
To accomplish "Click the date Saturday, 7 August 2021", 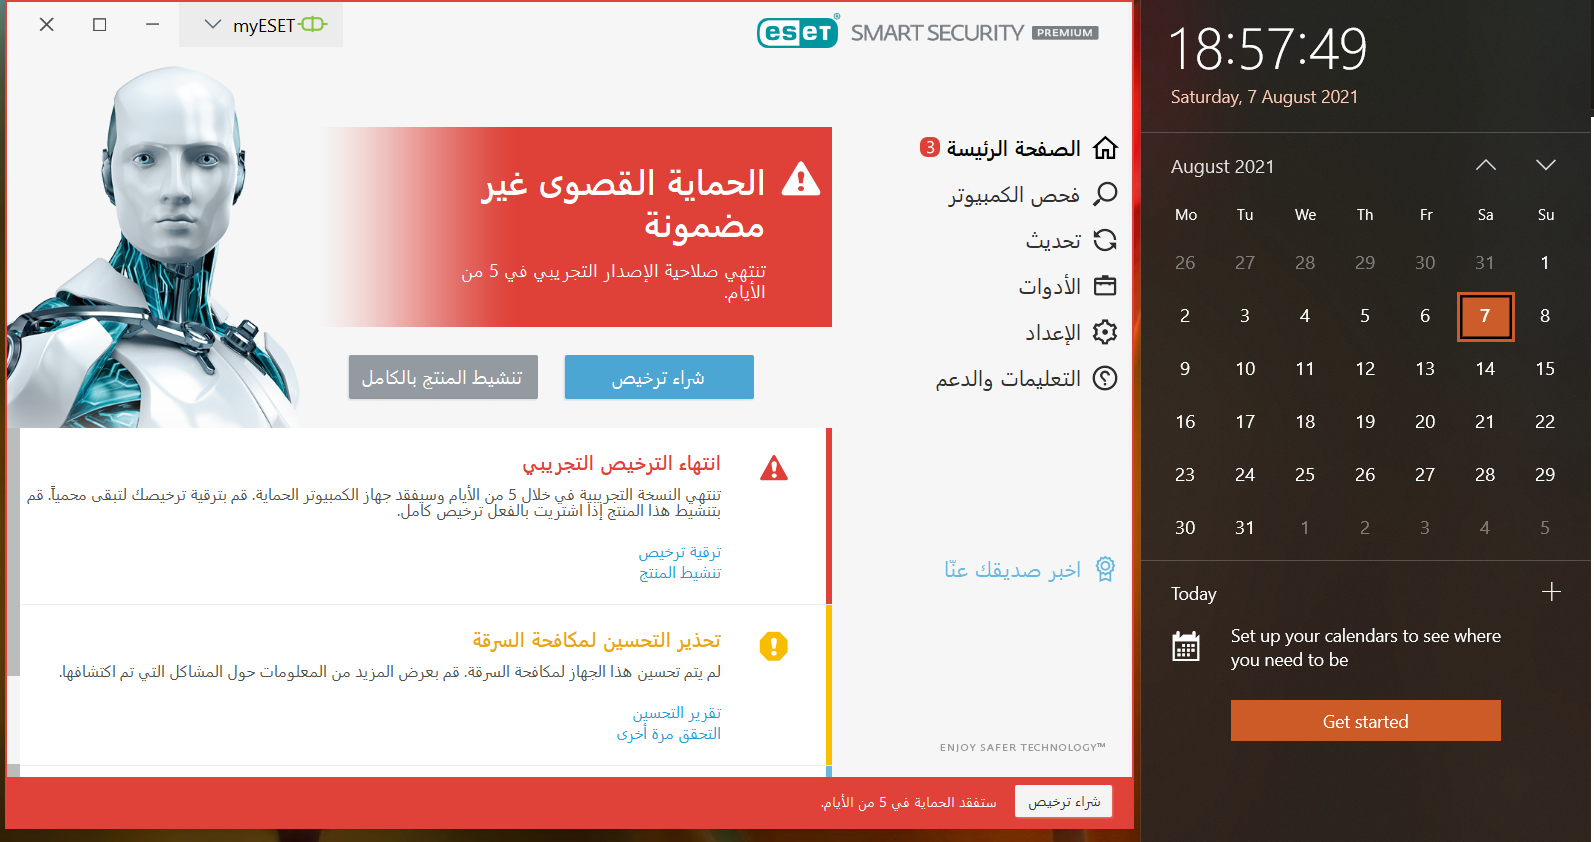I will coord(1264,97).
